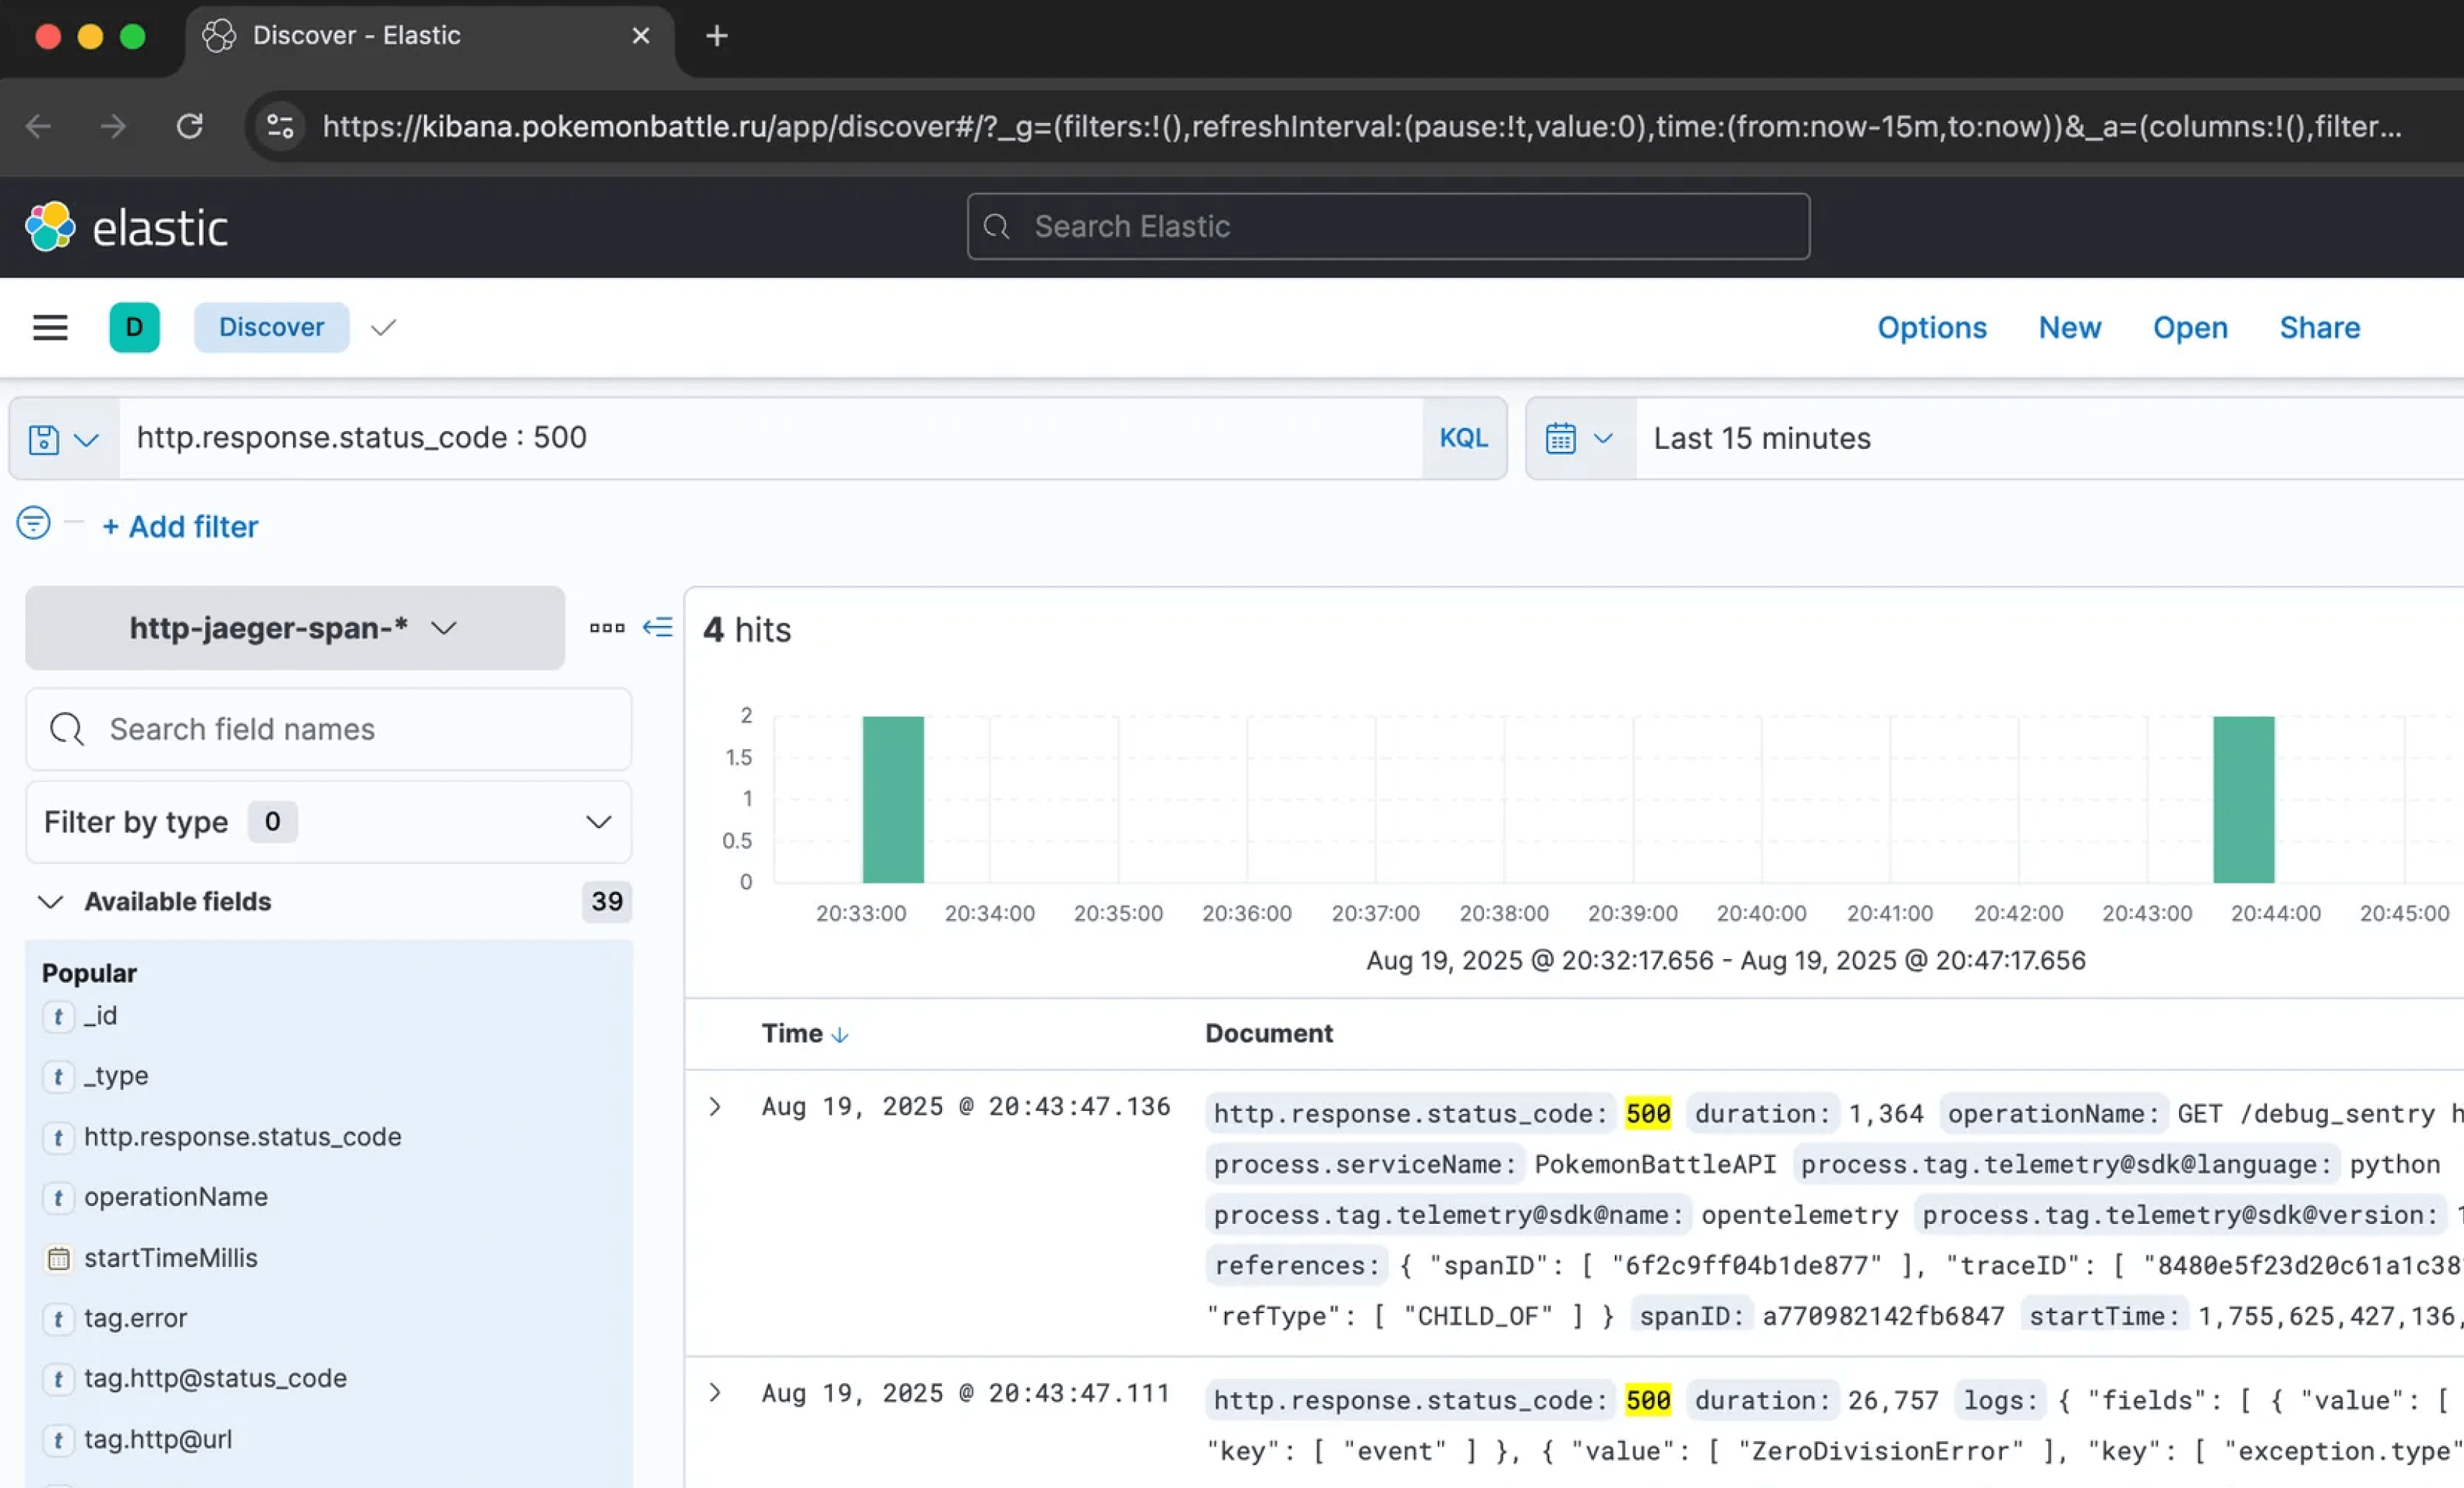Toggle KQL query language switch
The image size is (2464, 1488).
[x=1462, y=438]
